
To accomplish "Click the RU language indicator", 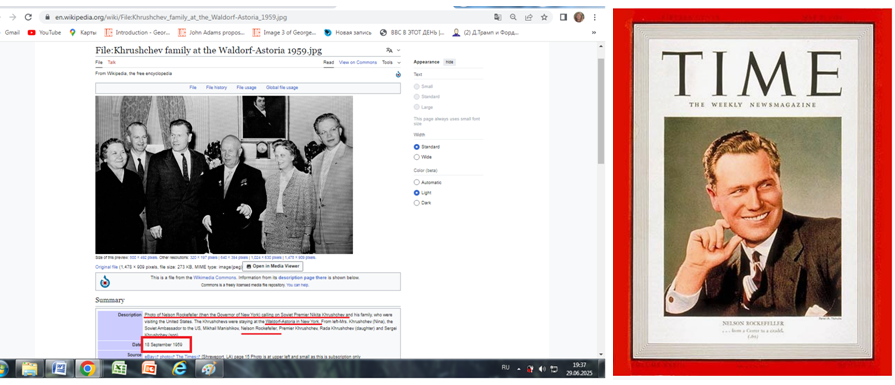I will click(505, 367).
